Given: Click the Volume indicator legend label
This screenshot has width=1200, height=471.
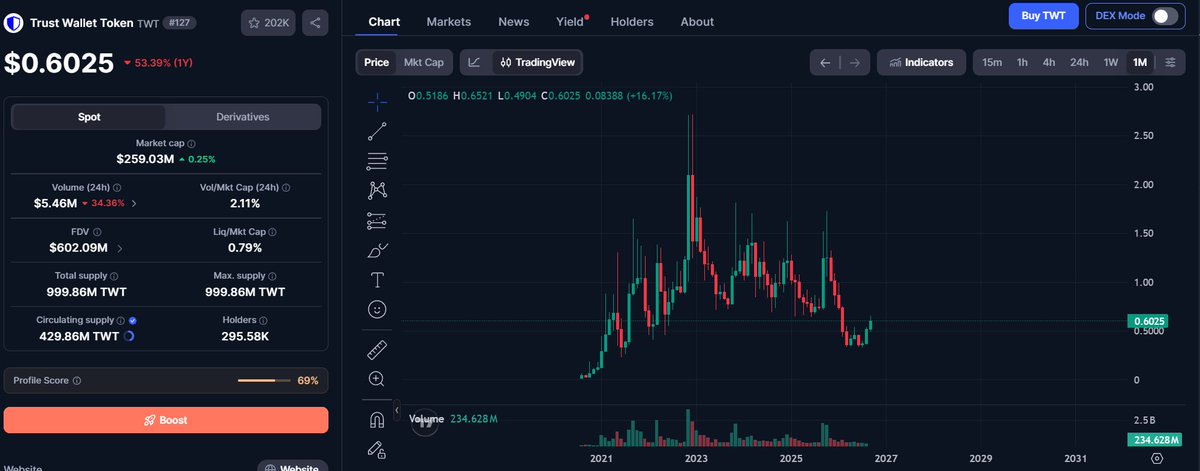Looking at the screenshot, I should [x=427, y=419].
